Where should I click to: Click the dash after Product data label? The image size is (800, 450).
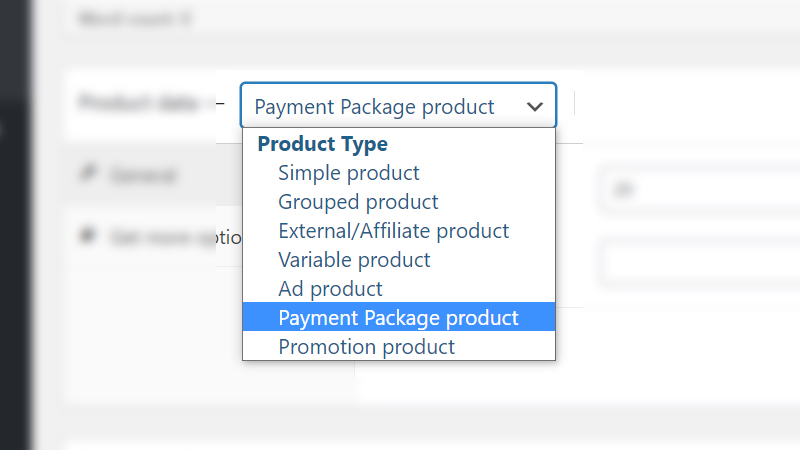tap(219, 102)
